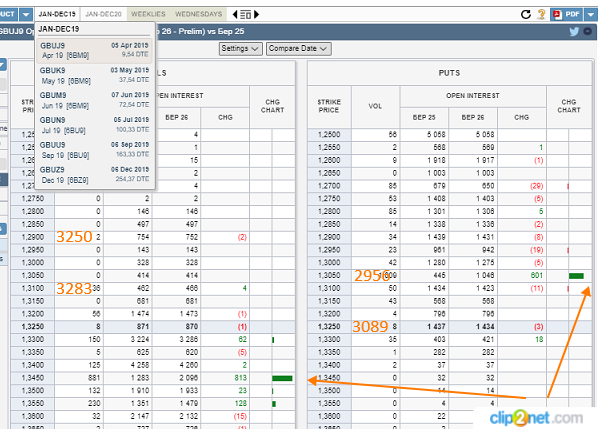Select GBUN9 Jul 19 contract
The width and height of the screenshot is (613, 435).
point(95,125)
